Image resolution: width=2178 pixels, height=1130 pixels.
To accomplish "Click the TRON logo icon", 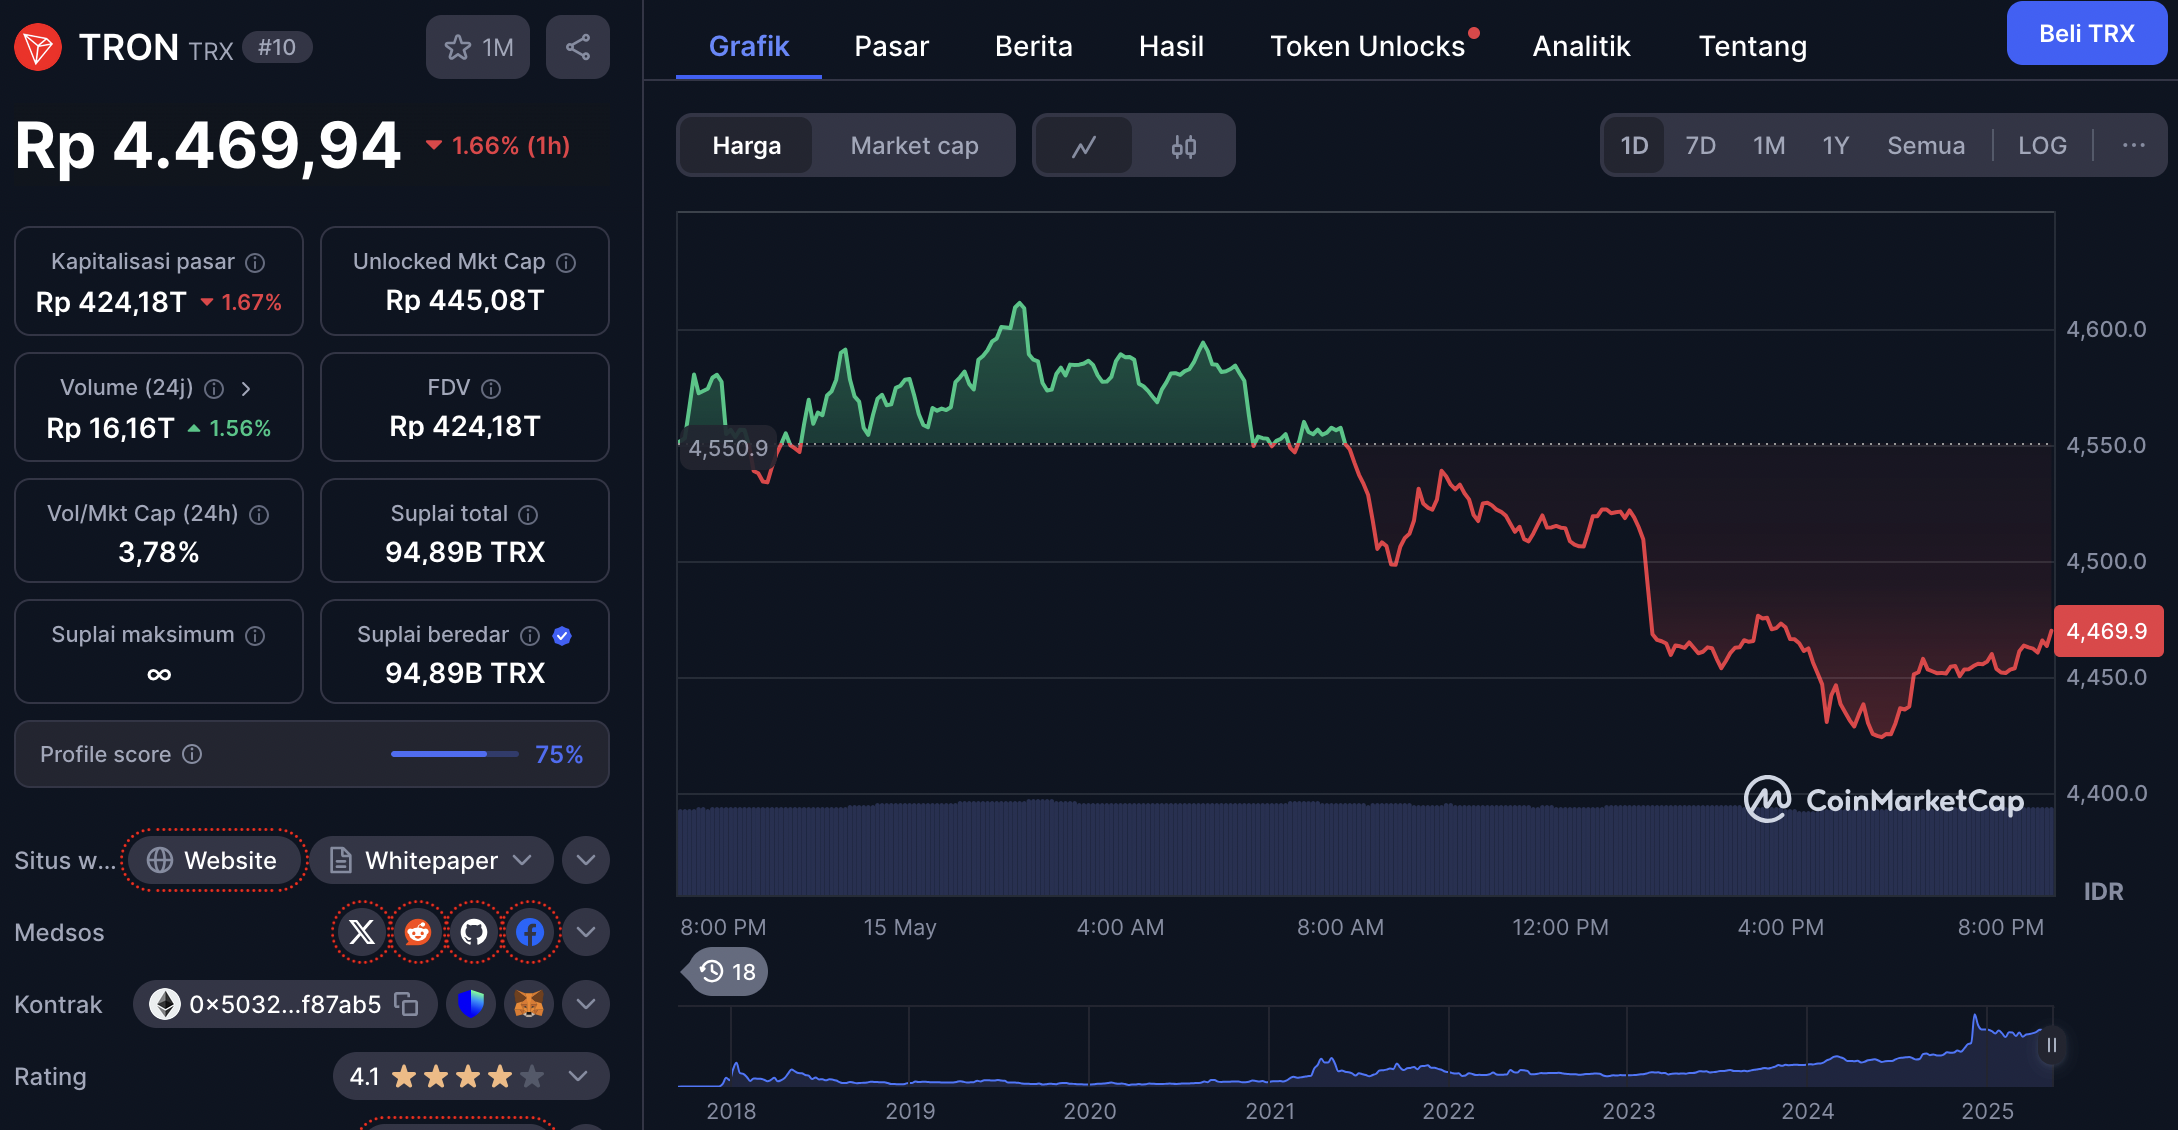I will (x=38, y=47).
